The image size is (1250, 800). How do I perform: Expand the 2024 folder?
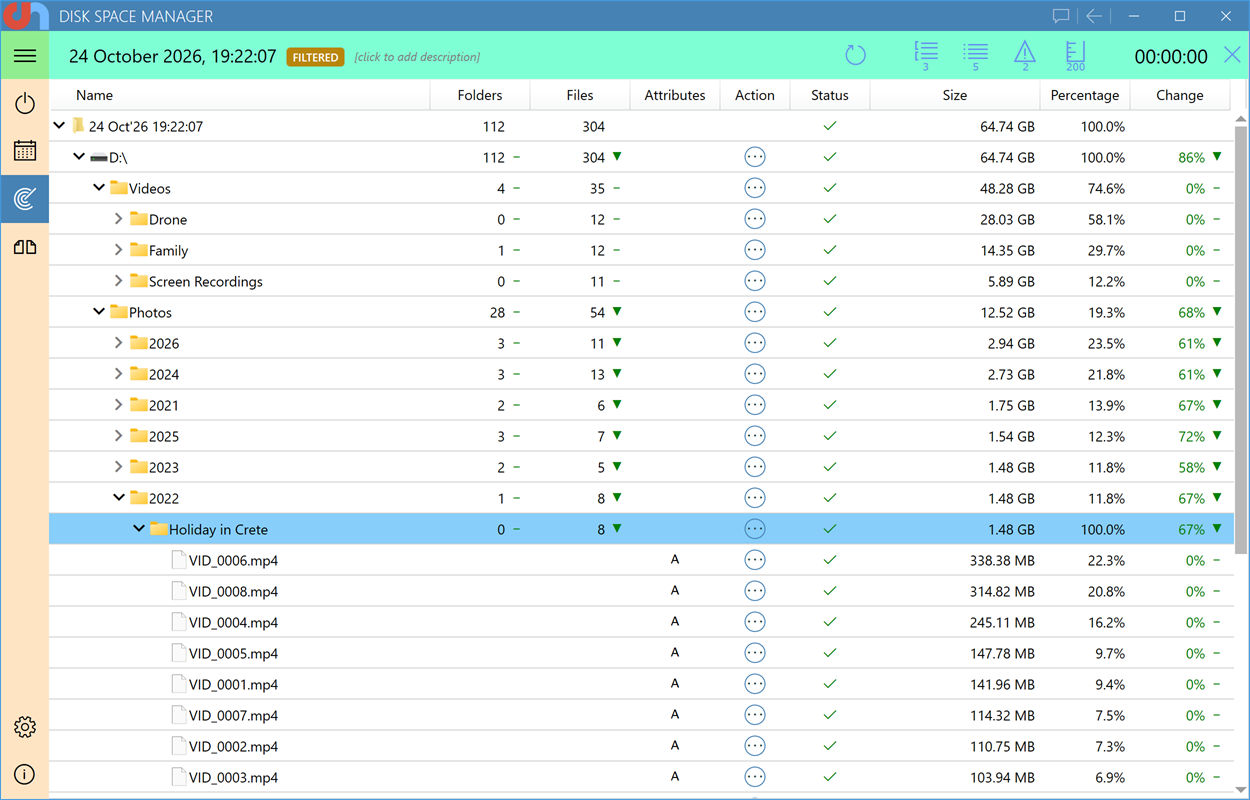119,374
